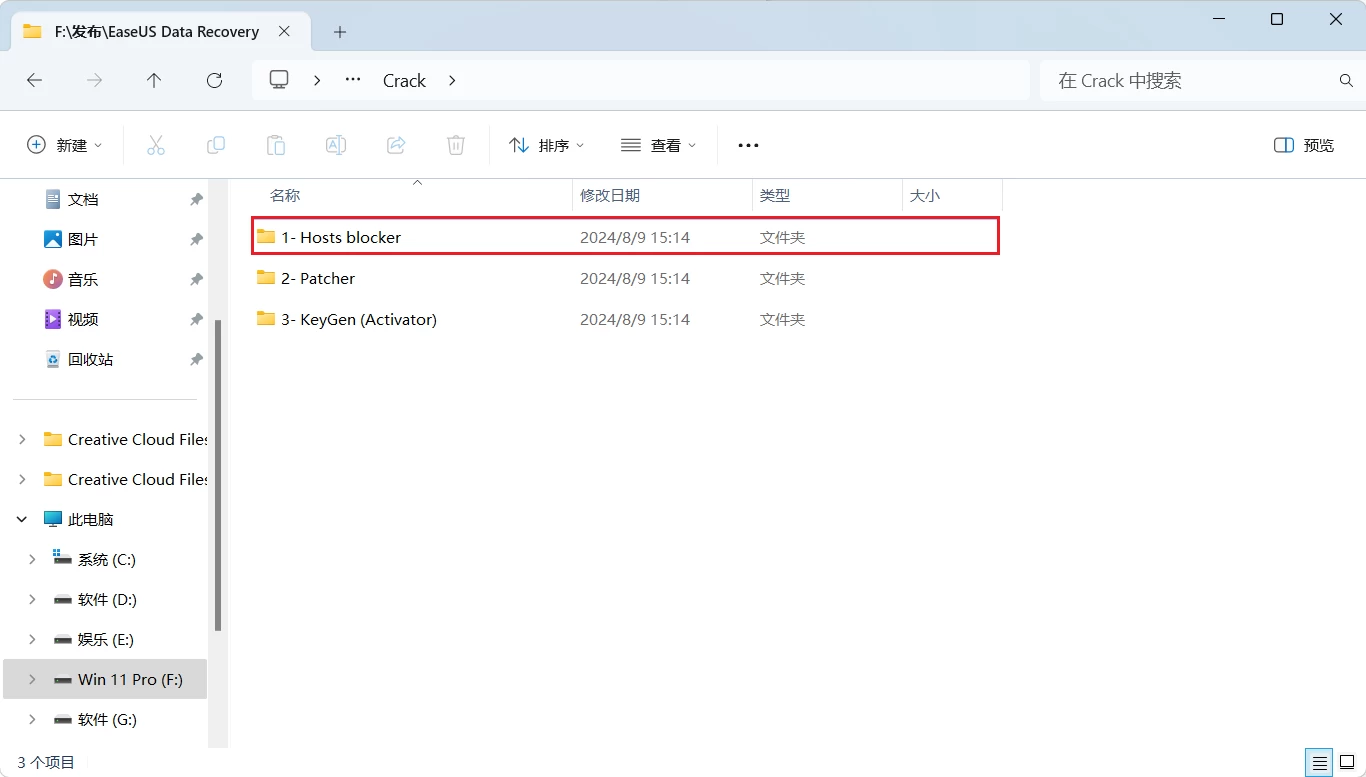This screenshot has width=1366, height=777.
Task: Click the search magnifier icon
Action: coord(1346,80)
